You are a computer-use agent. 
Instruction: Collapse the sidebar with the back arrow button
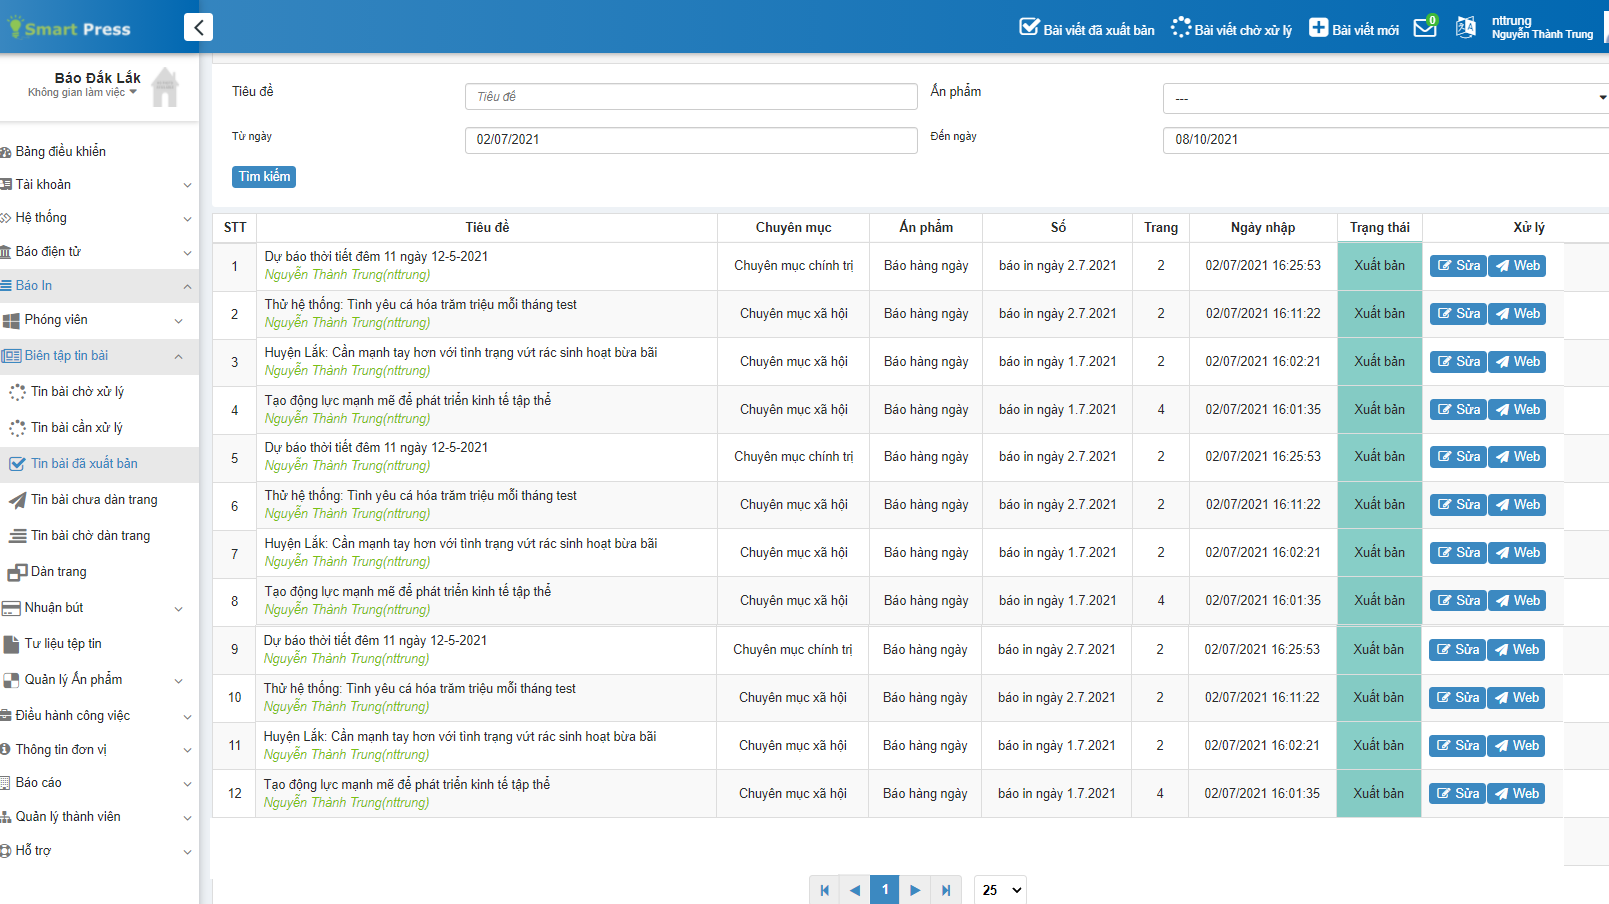coord(198,27)
